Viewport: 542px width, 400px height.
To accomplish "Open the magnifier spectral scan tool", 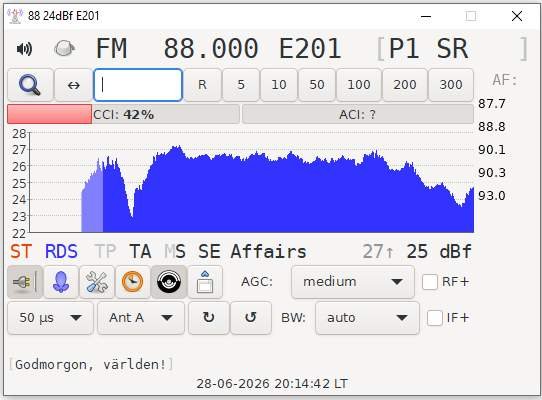I will 30,85.
